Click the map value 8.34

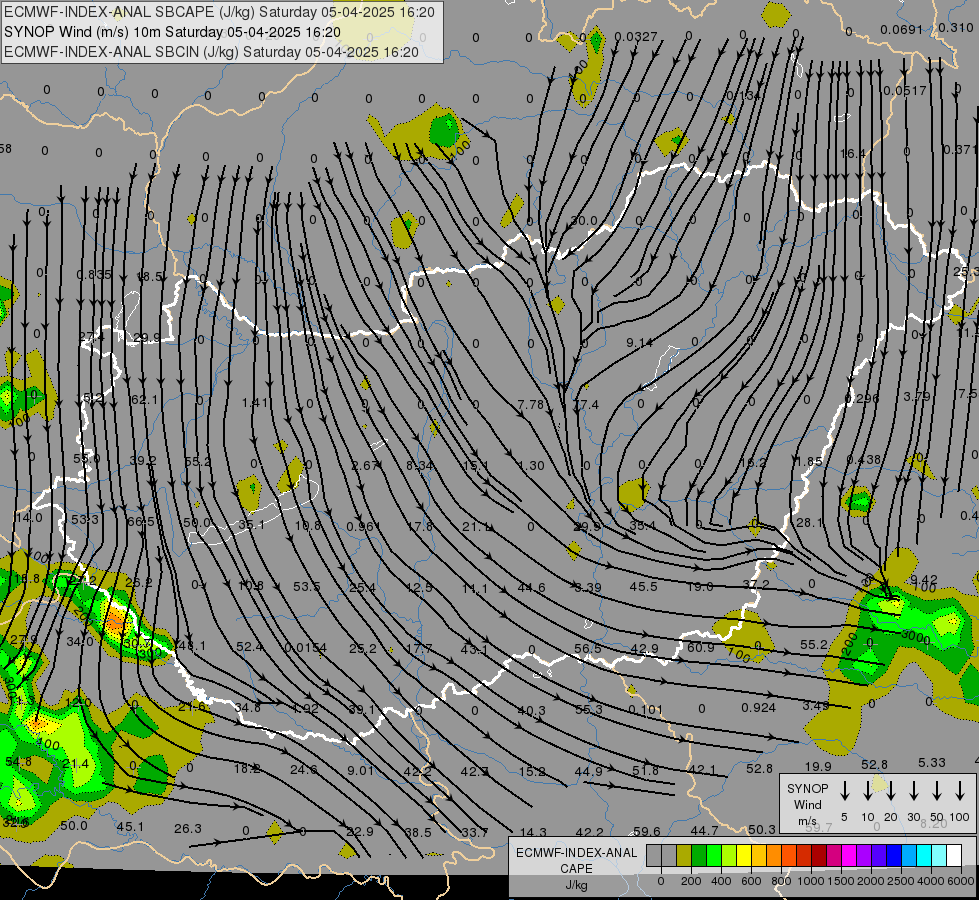click(419, 465)
